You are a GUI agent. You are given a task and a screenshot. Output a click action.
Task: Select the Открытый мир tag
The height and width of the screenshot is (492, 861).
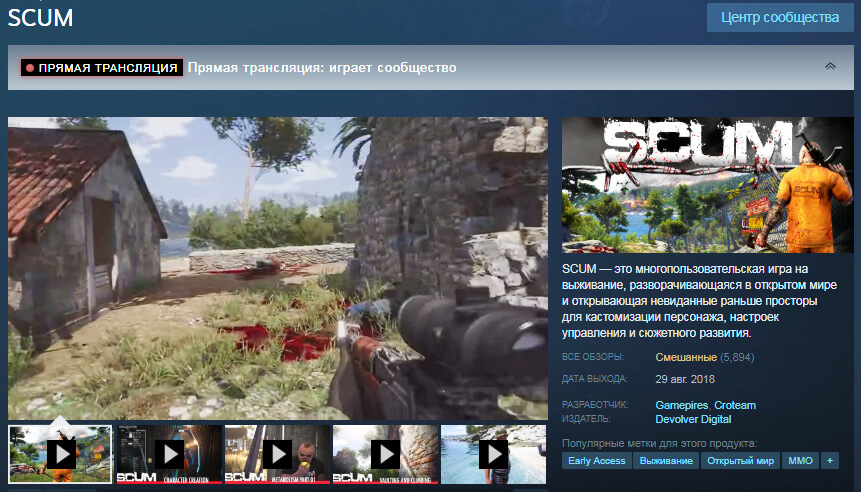740,461
